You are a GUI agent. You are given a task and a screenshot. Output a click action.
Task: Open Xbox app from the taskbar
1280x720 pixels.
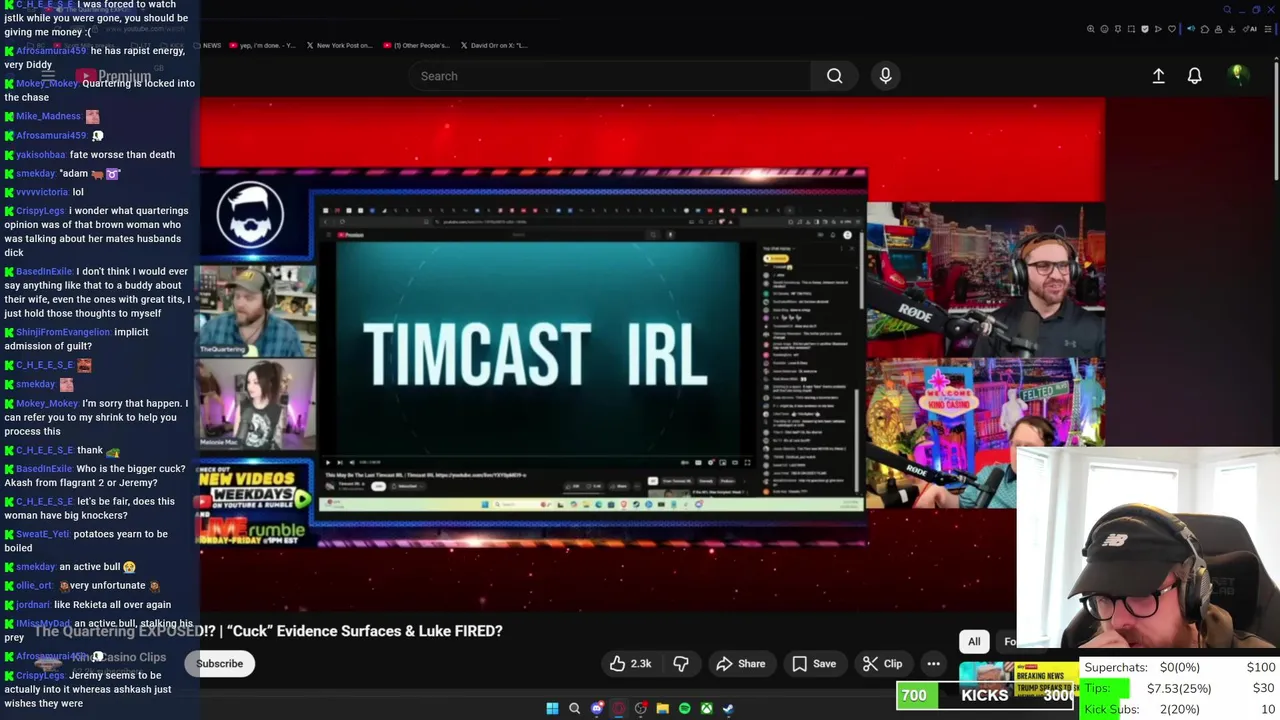click(x=706, y=709)
